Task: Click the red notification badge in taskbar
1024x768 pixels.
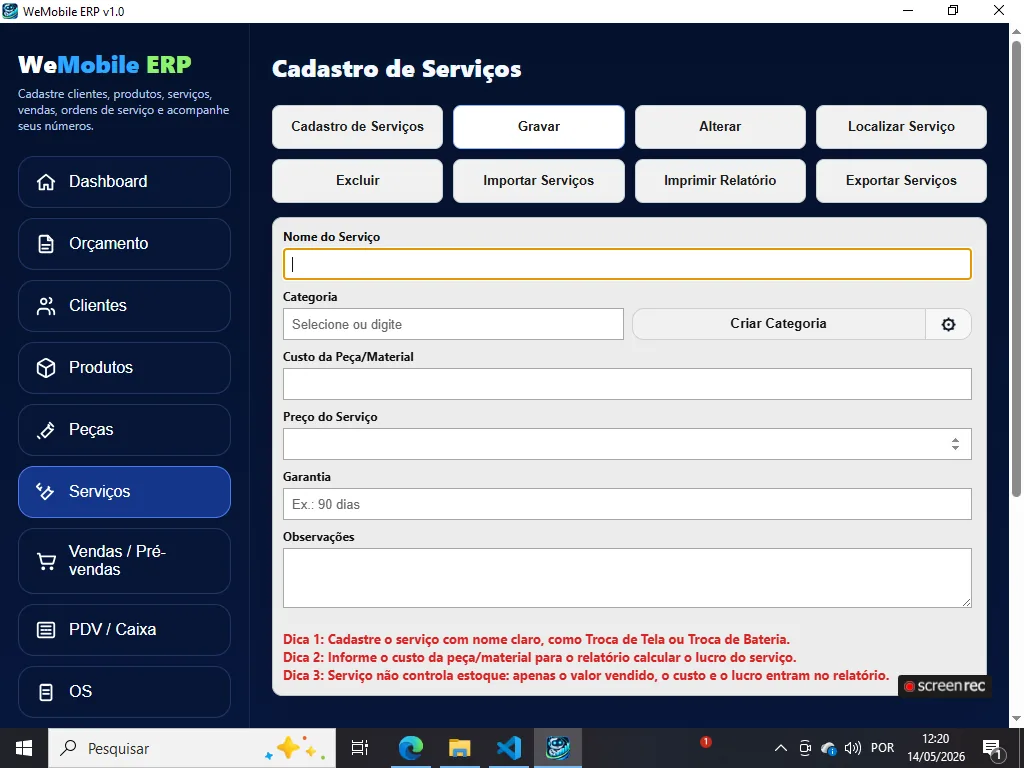Action: 705,741
